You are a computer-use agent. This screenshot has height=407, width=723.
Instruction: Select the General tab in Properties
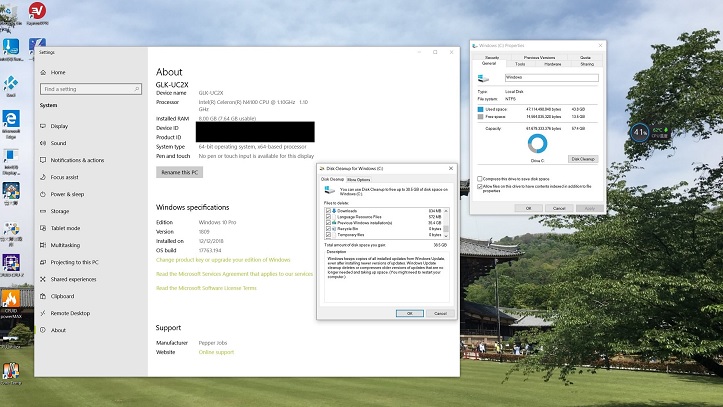[489, 64]
